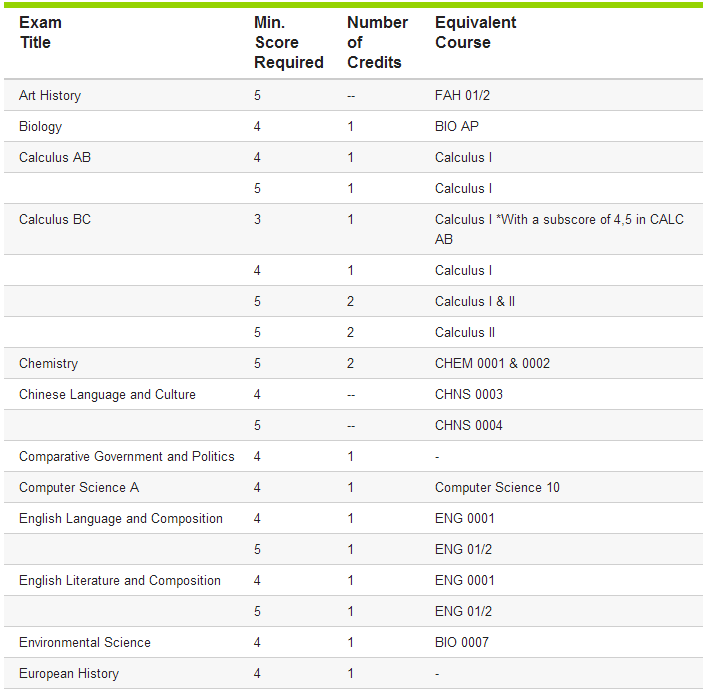
Task: Click the Equivalent Course column header
Action: point(475,32)
